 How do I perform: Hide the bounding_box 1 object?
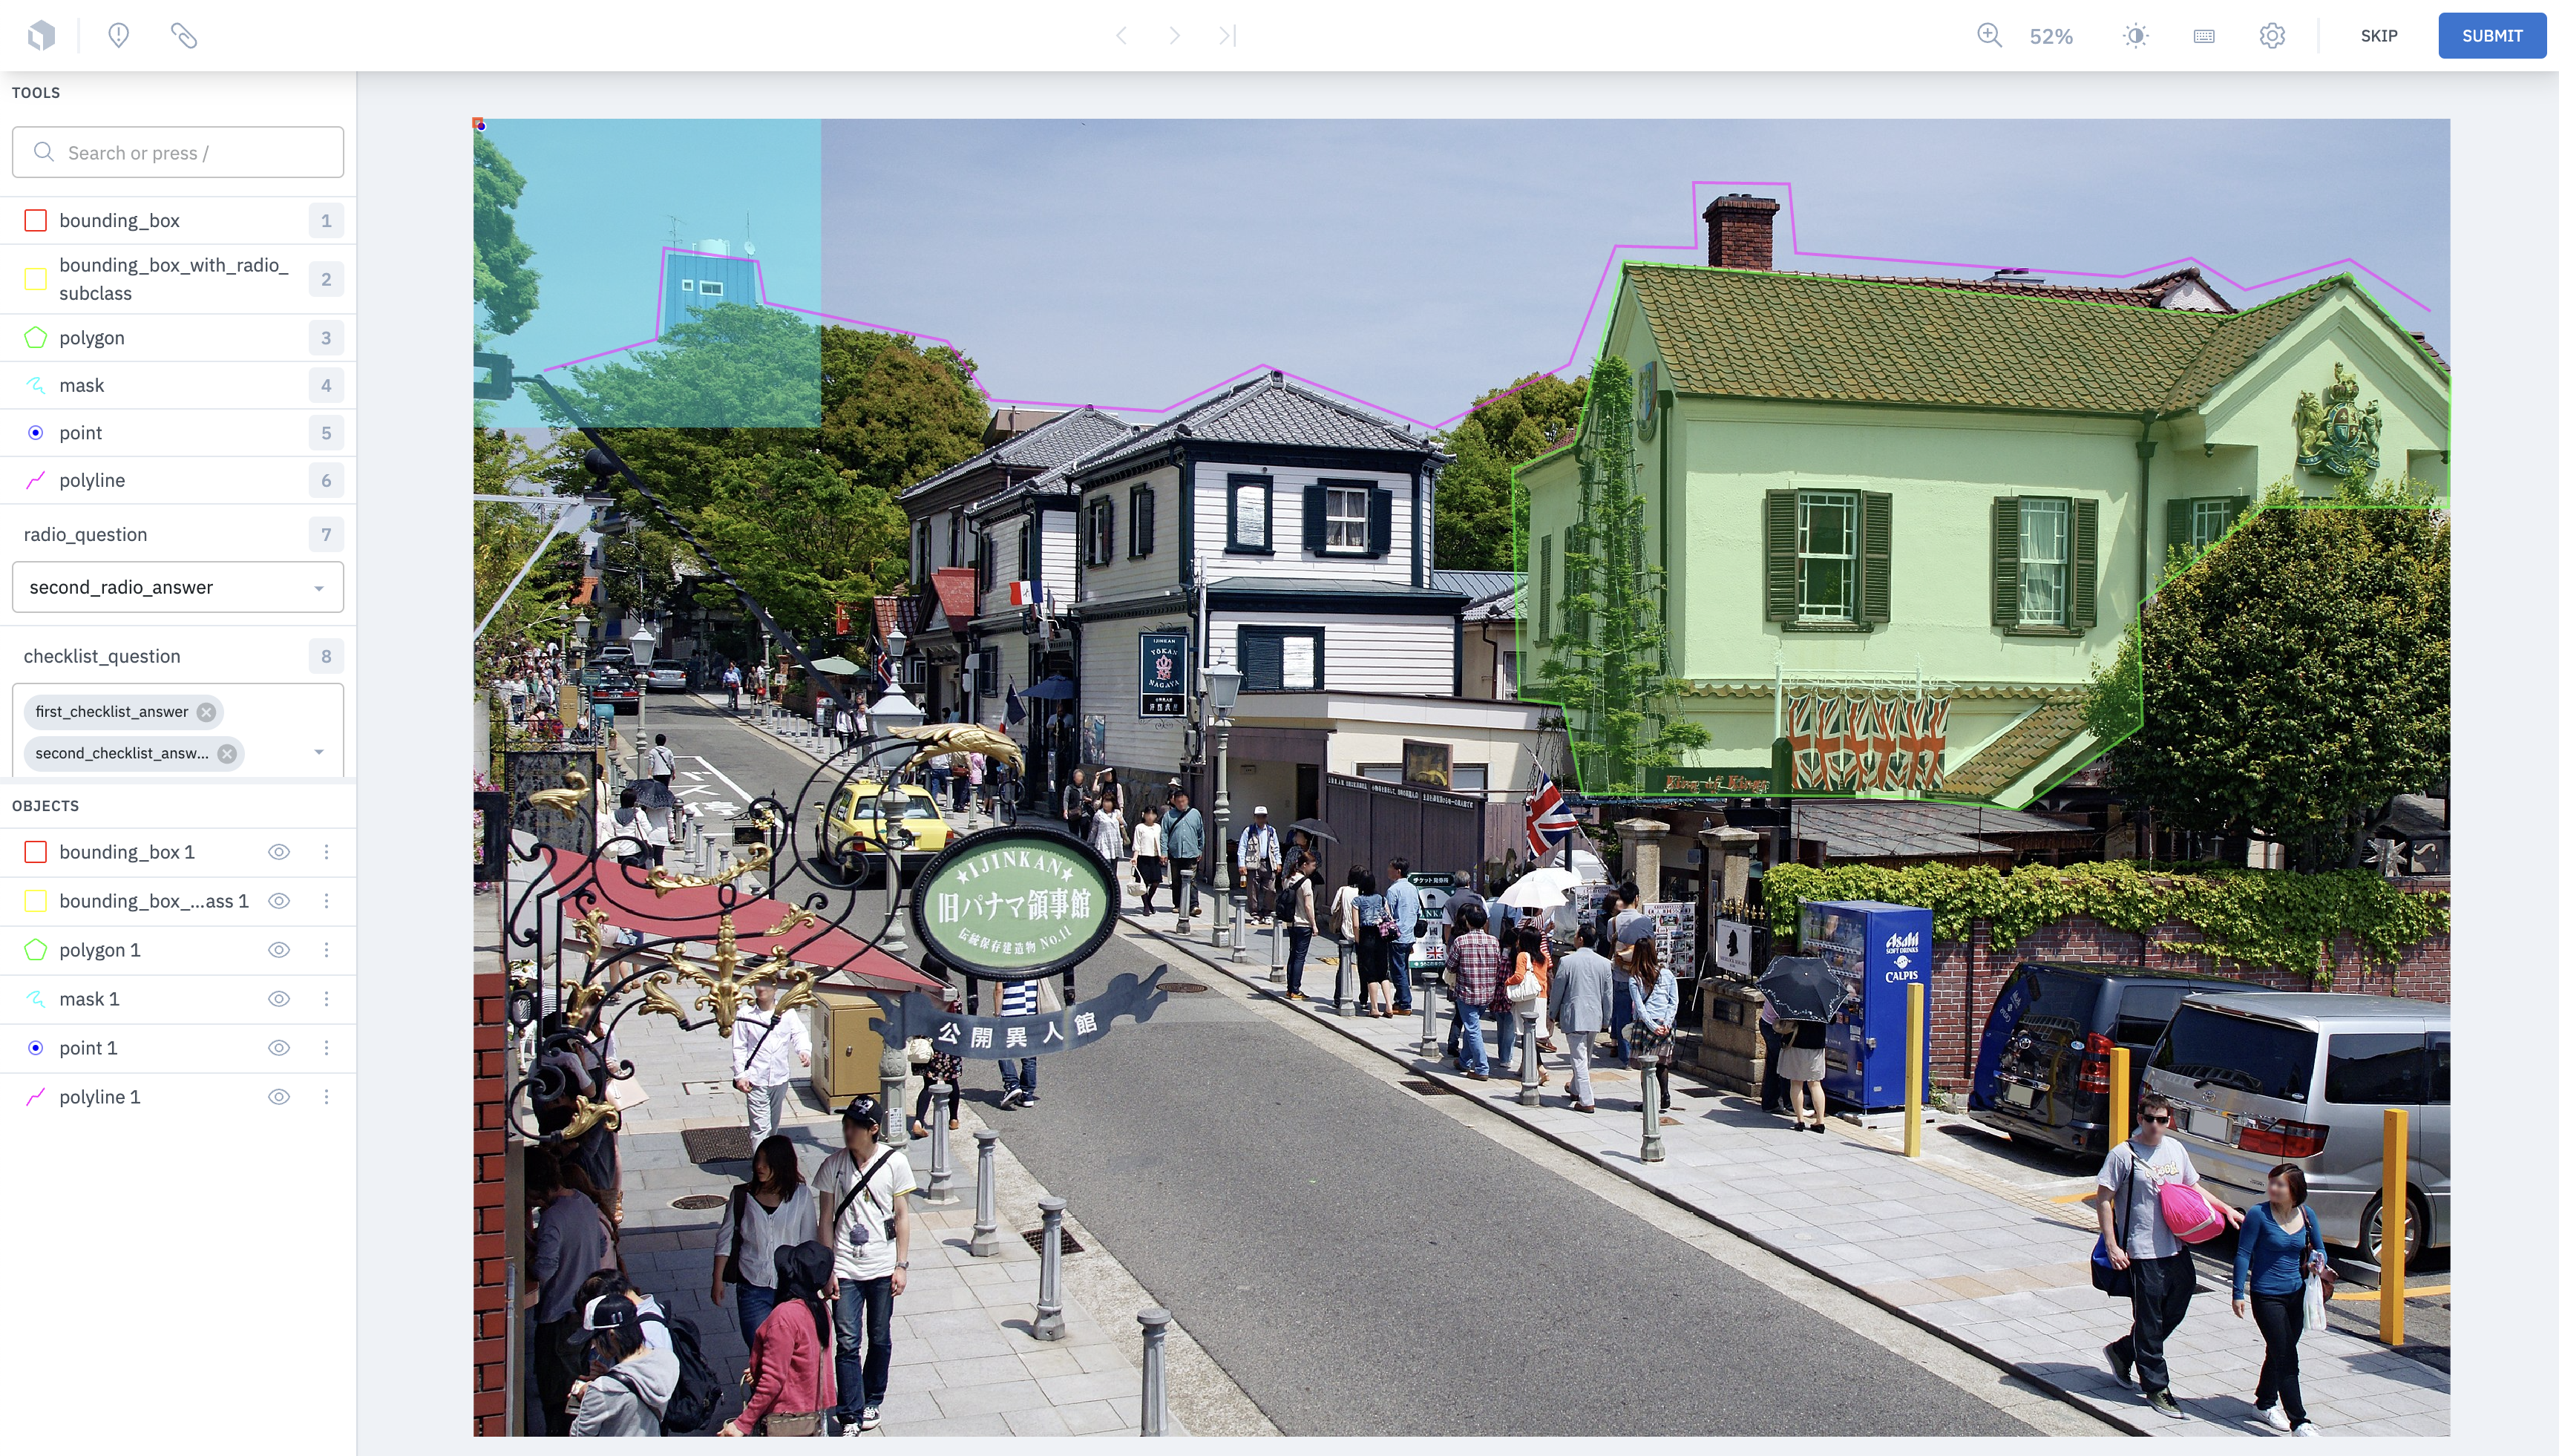pyautogui.click(x=279, y=852)
